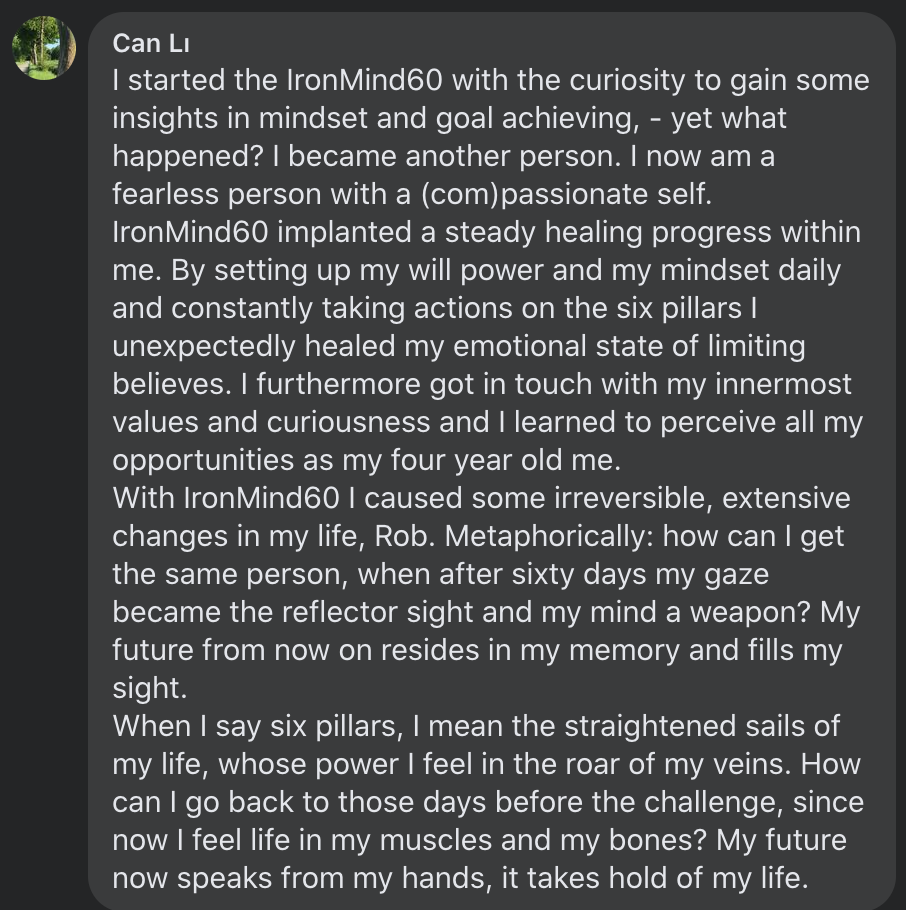
Task: Click the commenter name Can Lı
Action: point(151,44)
